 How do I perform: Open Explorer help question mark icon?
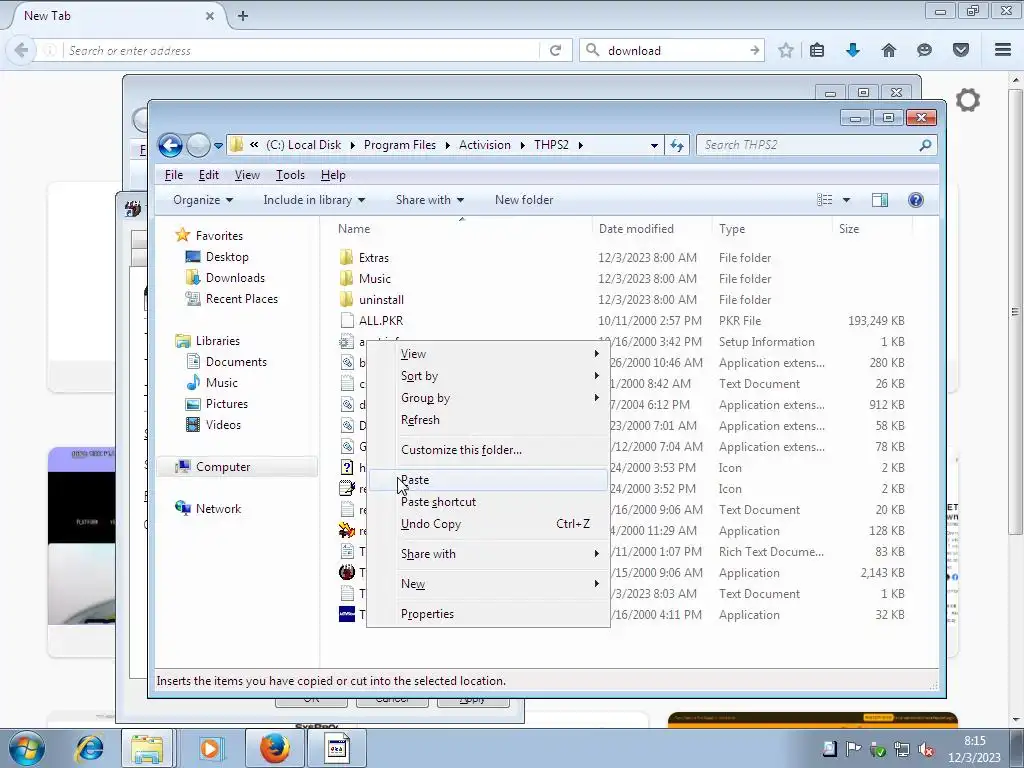(x=916, y=200)
